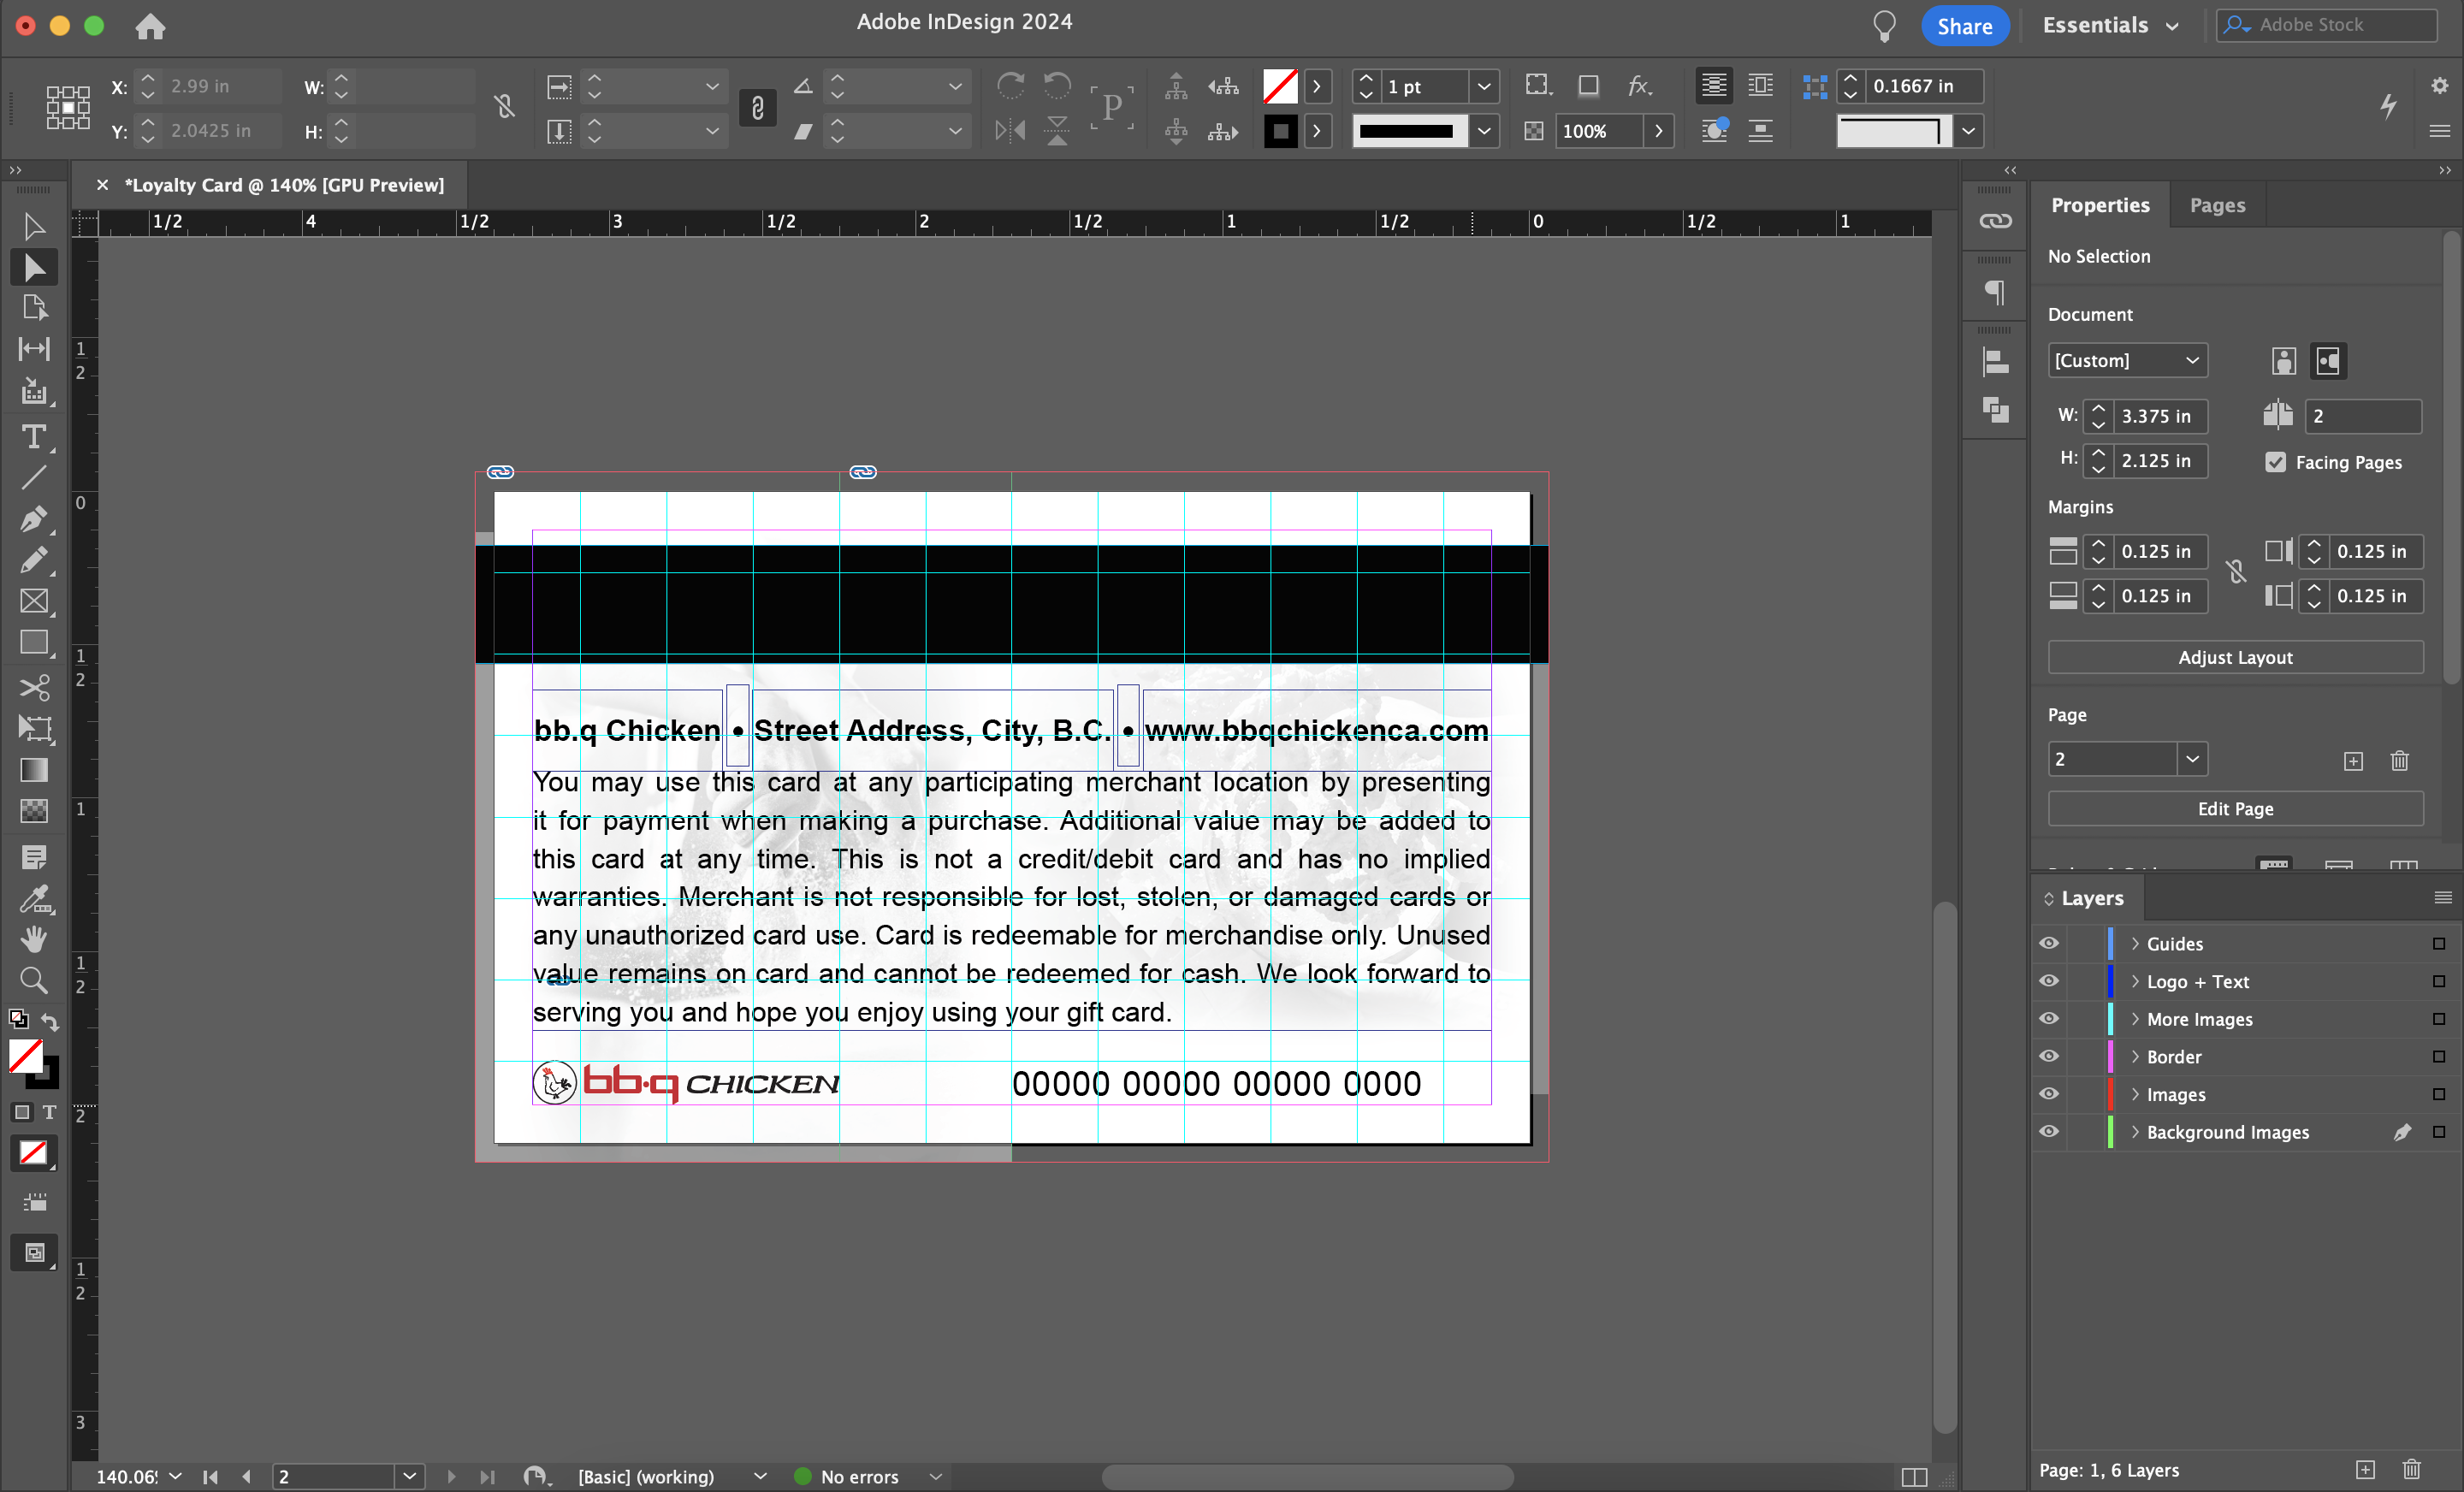This screenshot has width=2464, height=1492.
Task: Click the Rotate 90° Clockwise icon
Action: 1011,86
